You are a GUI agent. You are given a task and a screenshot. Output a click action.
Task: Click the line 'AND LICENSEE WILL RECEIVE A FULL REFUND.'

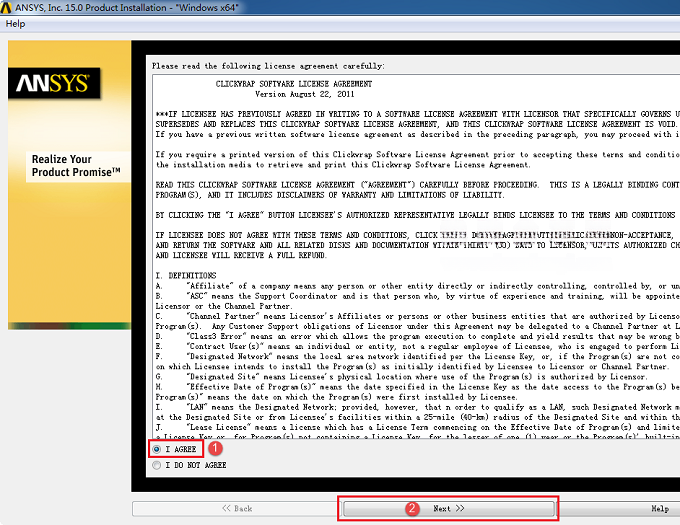click(x=241, y=255)
